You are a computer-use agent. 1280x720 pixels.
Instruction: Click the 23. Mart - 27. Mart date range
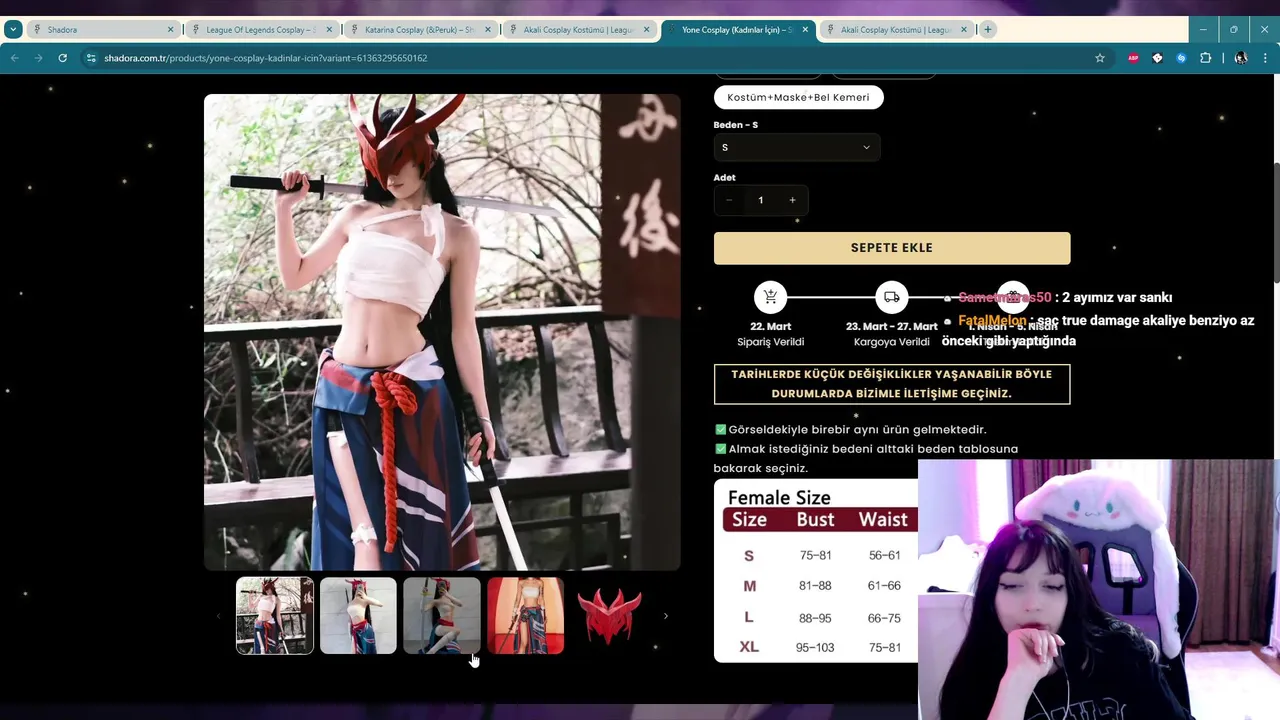(891, 326)
